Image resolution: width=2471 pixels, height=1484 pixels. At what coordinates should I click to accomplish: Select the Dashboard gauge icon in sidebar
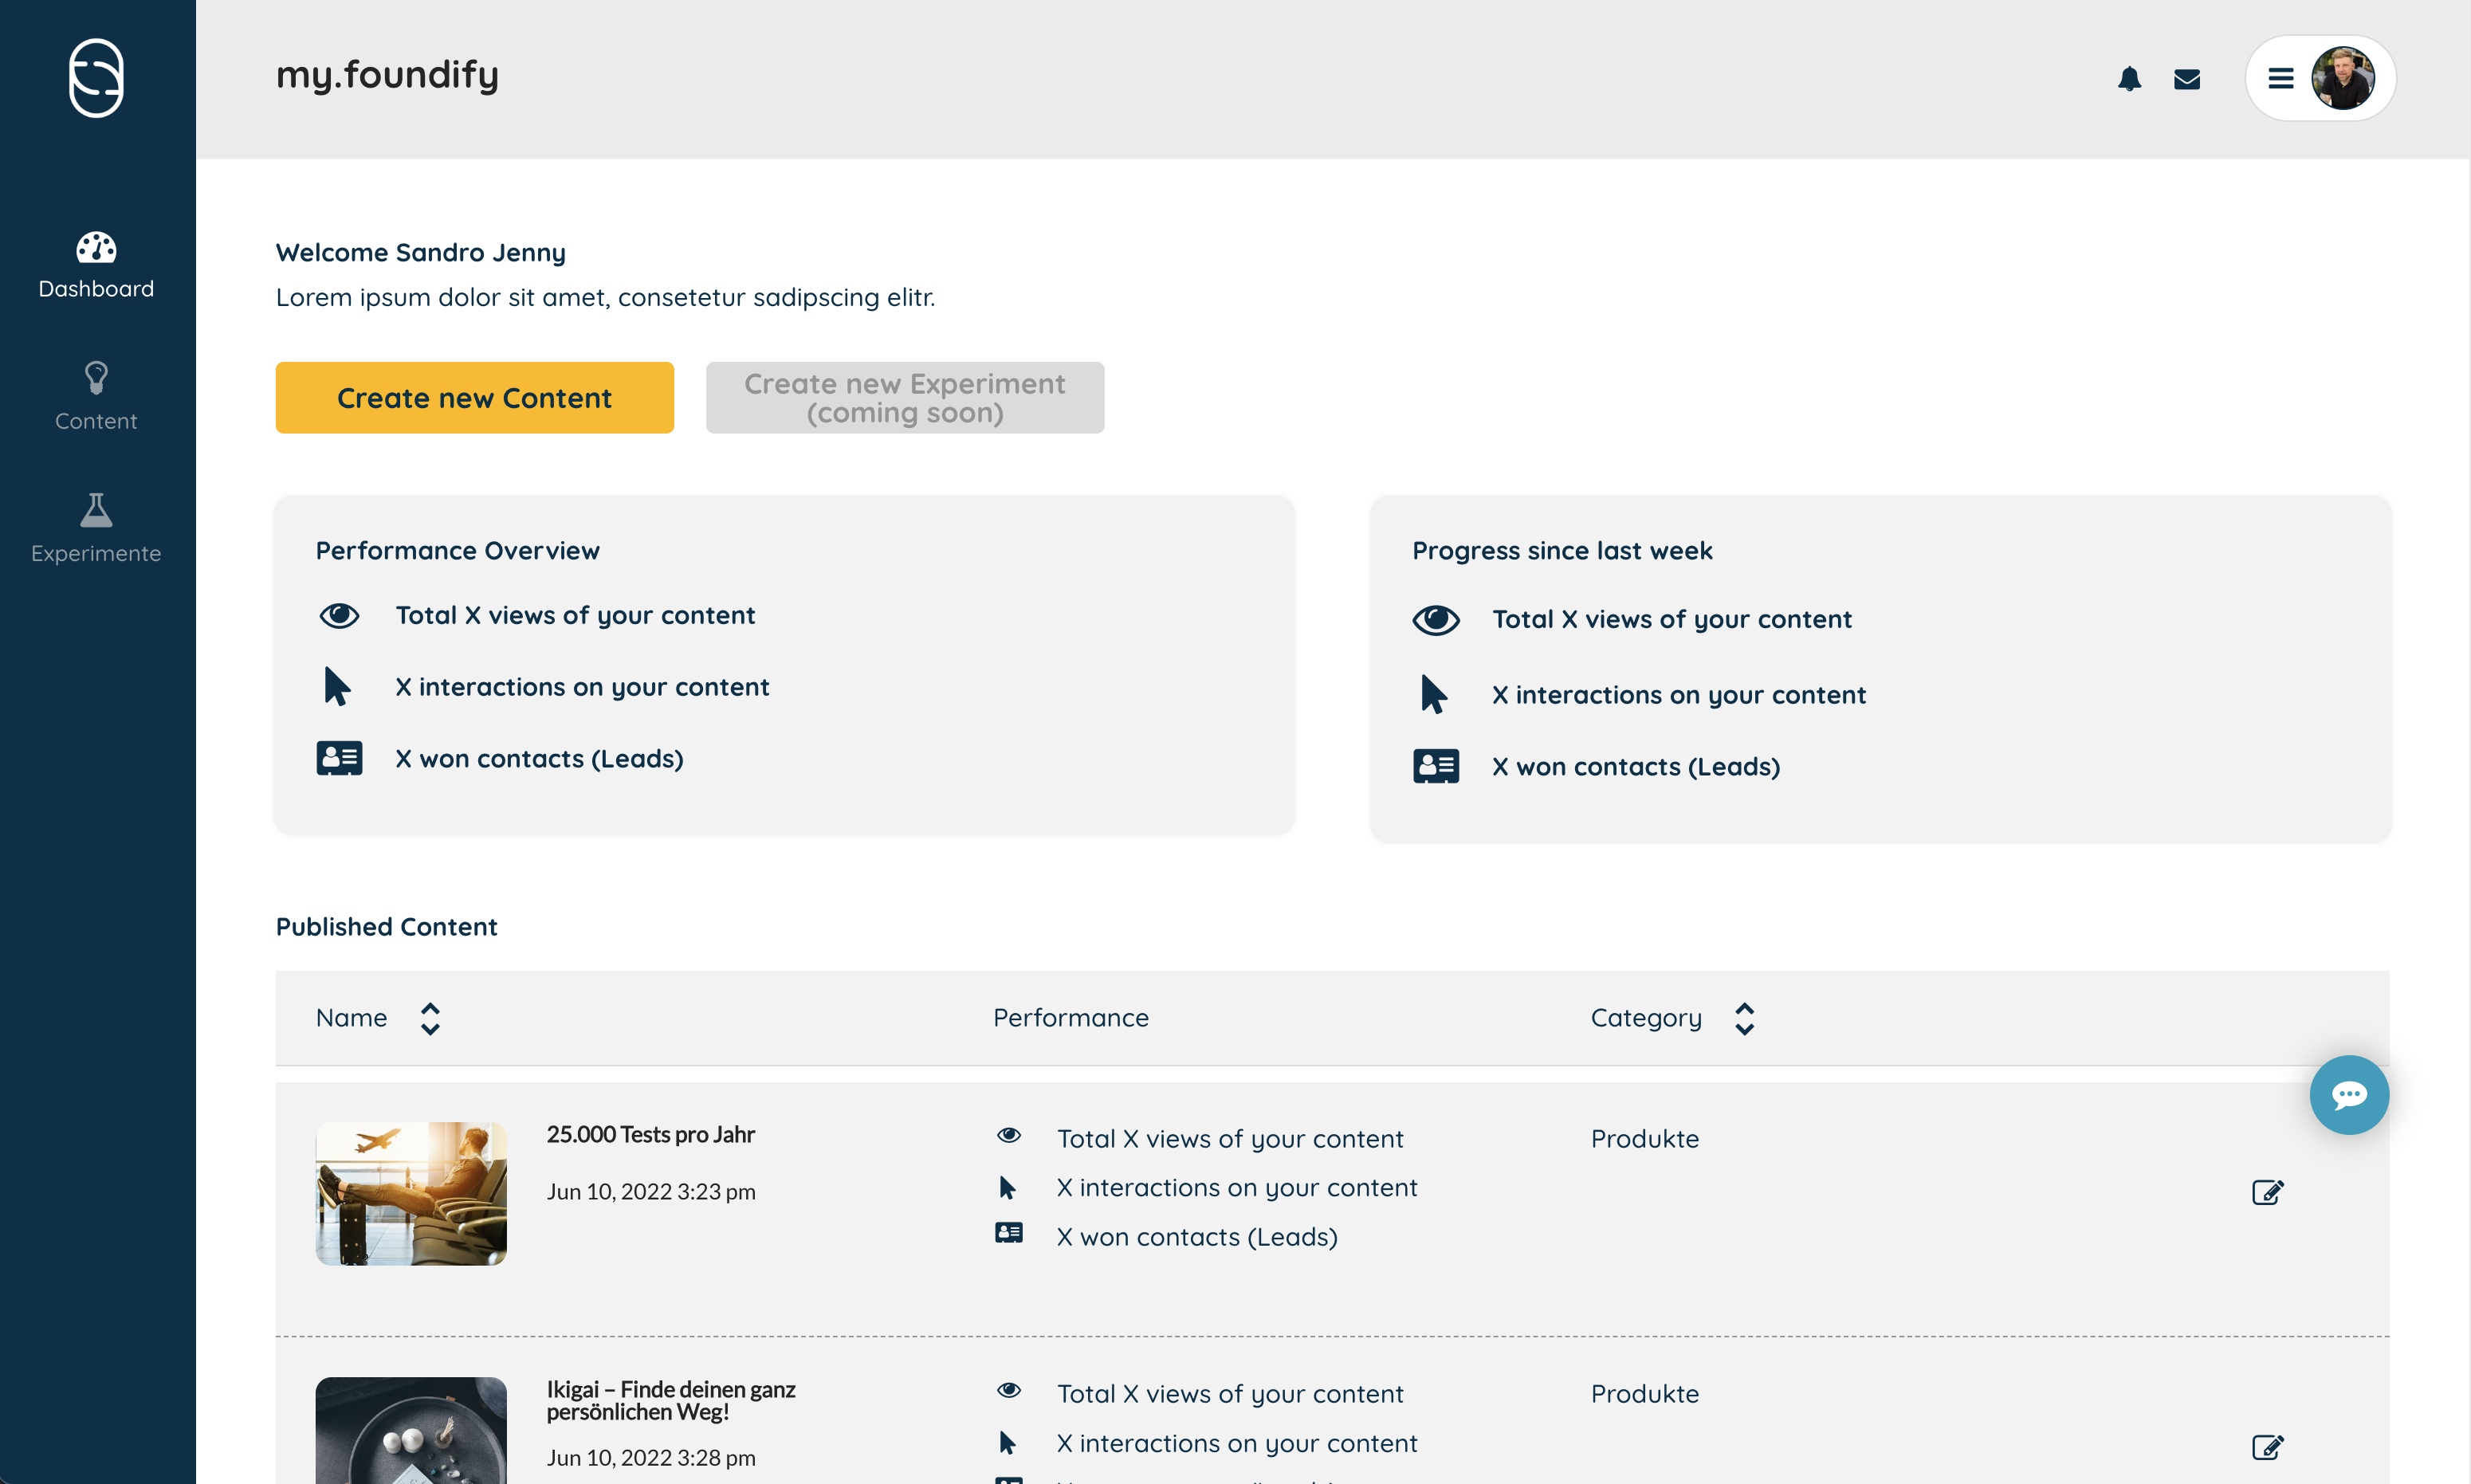click(96, 249)
